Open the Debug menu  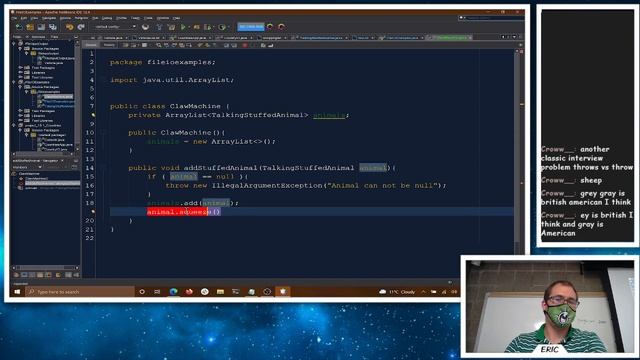coord(107,18)
